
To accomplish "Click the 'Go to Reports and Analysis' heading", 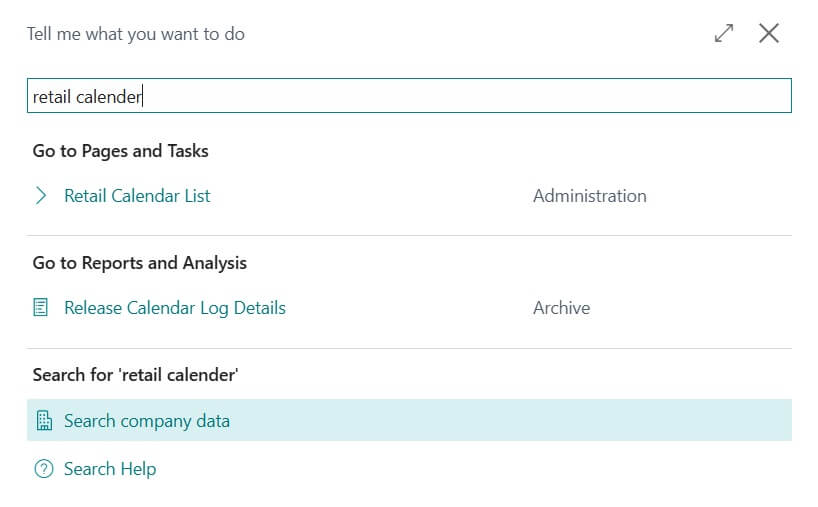I will (139, 263).
